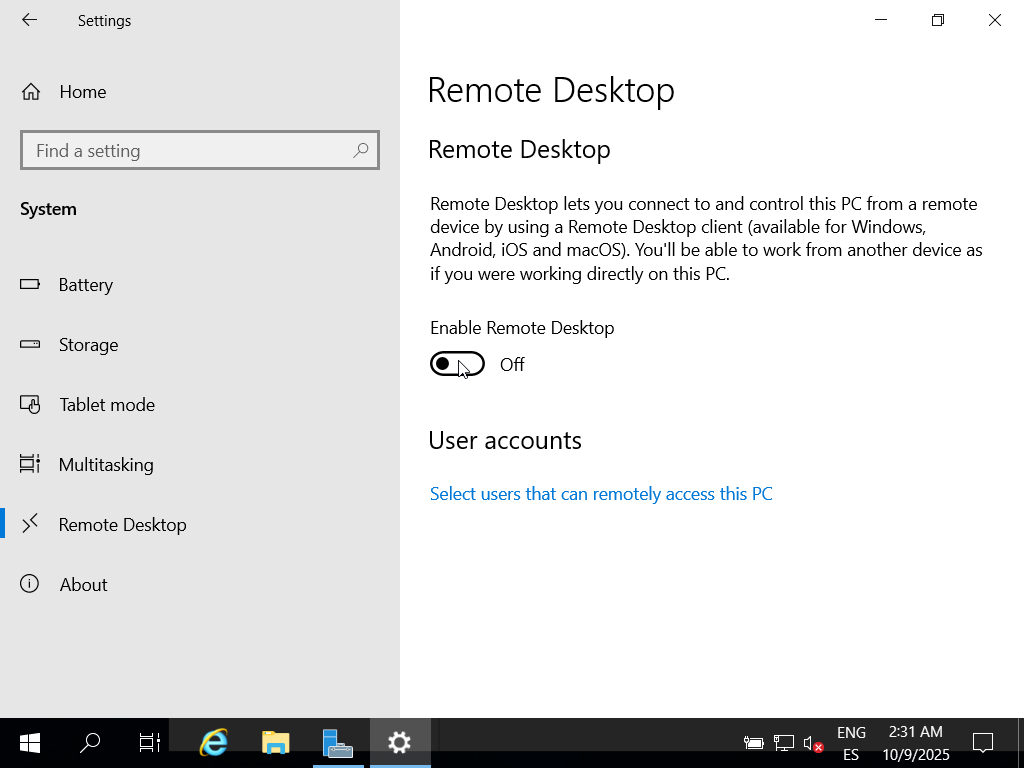Open Server Manager from the taskbar
This screenshot has height=768, width=1024.
(x=338, y=743)
